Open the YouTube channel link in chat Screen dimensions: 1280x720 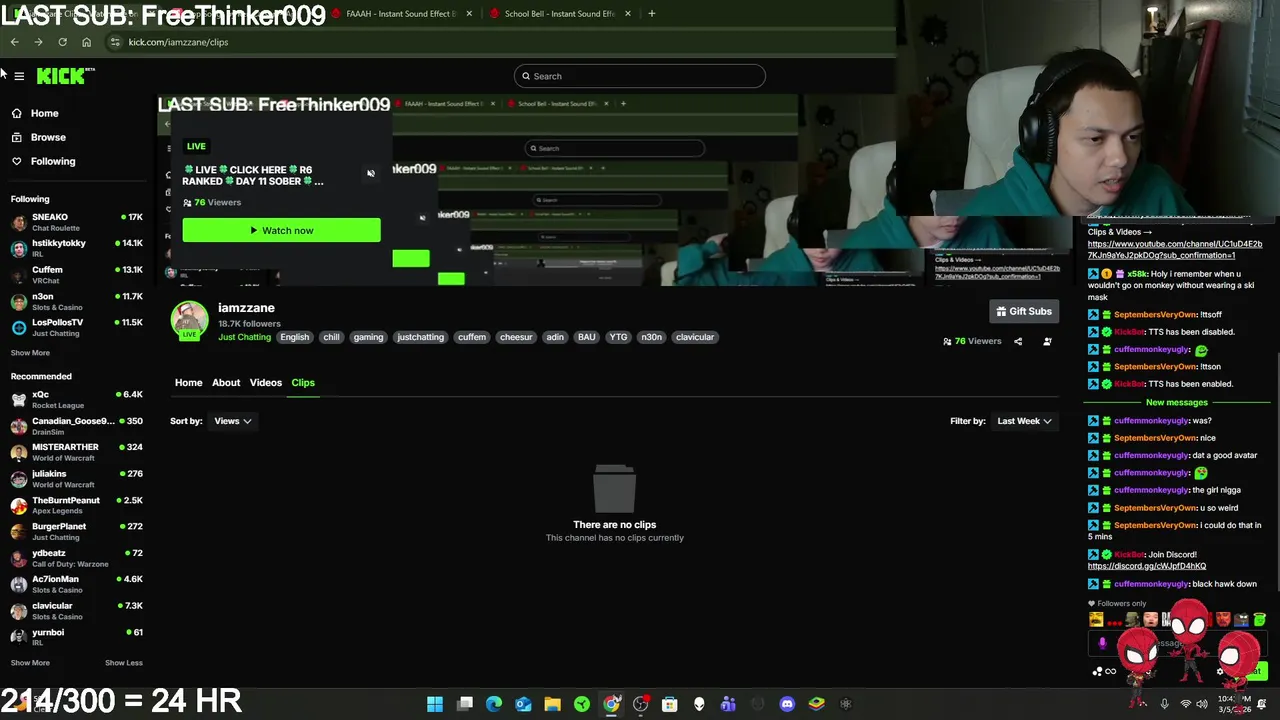click(x=1175, y=249)
